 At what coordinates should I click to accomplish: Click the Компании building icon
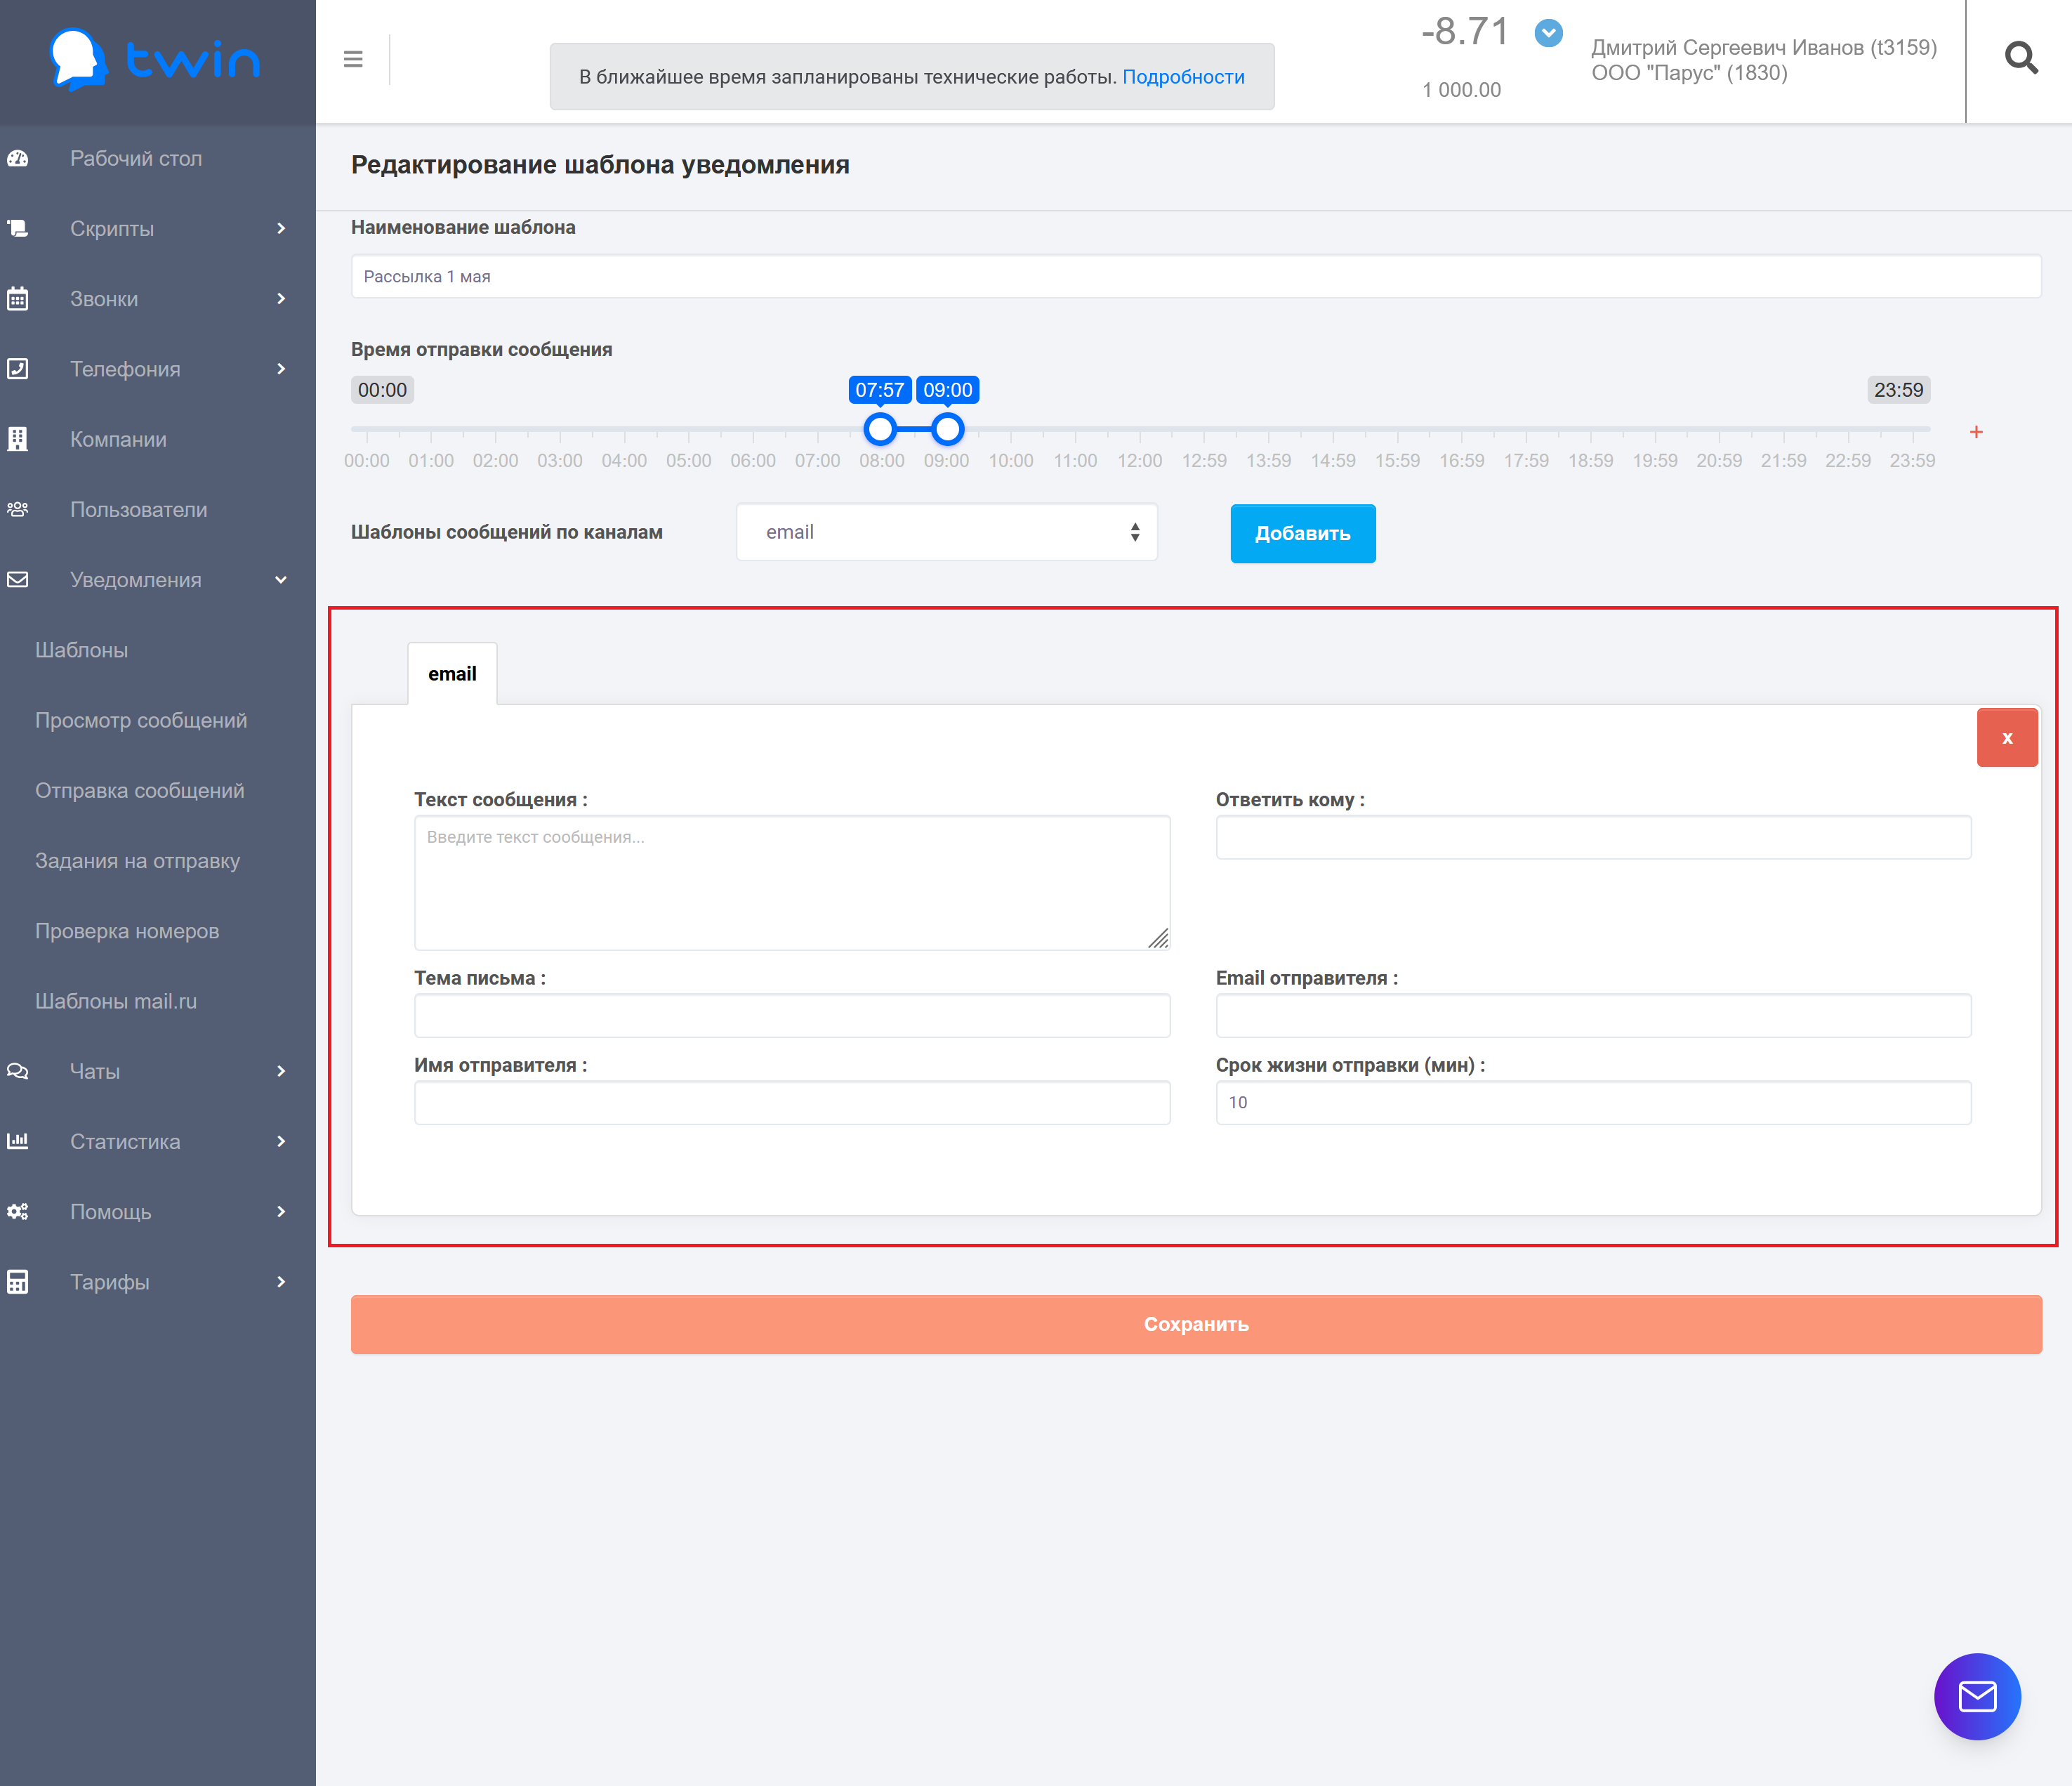click(18, 439)
